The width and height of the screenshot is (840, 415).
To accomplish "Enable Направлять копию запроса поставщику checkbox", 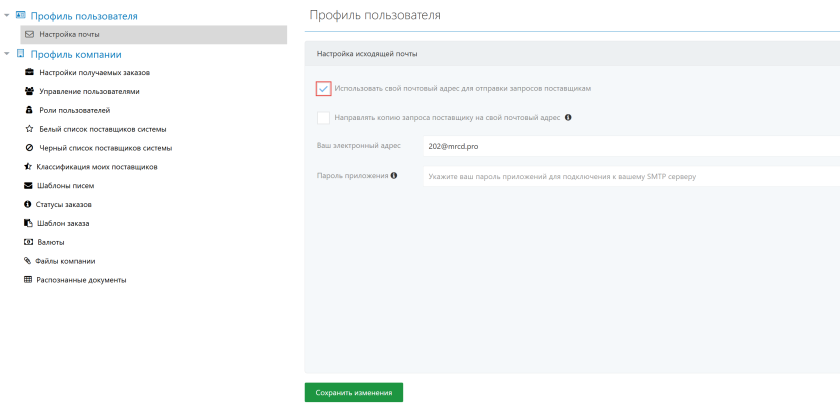I will pos(323,117).
